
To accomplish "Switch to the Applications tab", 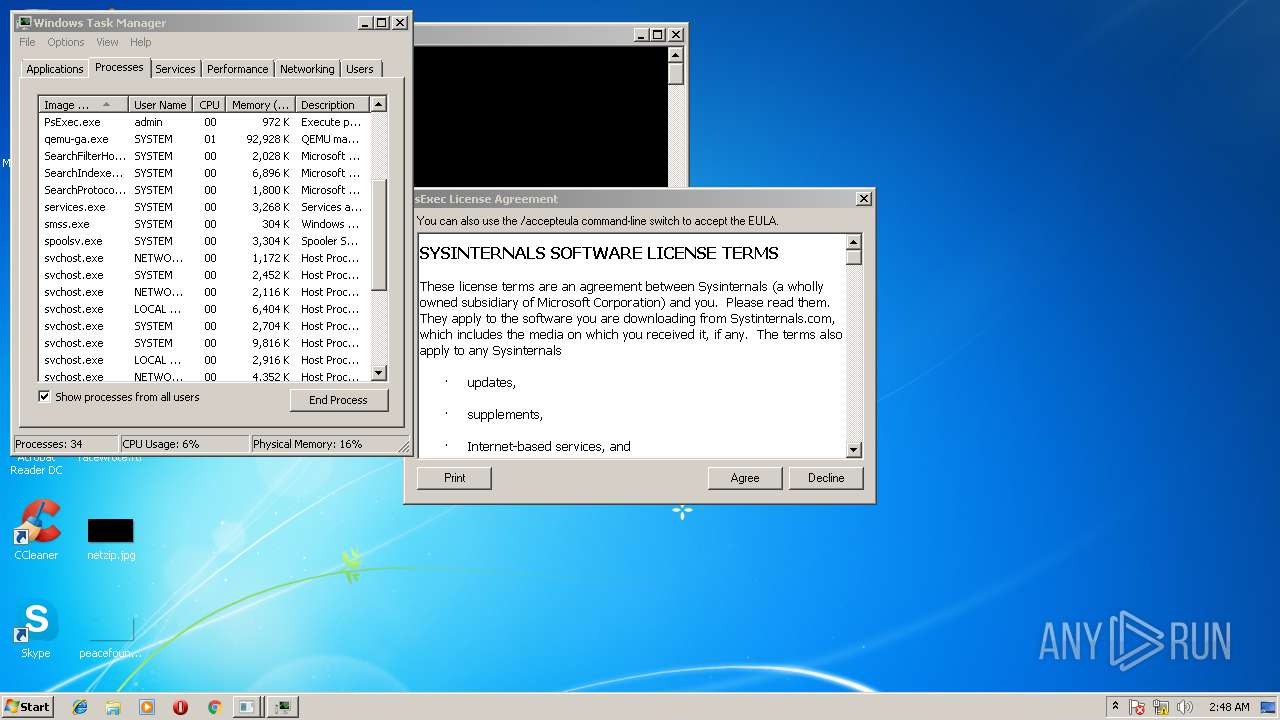I will (x=55, y=69).
